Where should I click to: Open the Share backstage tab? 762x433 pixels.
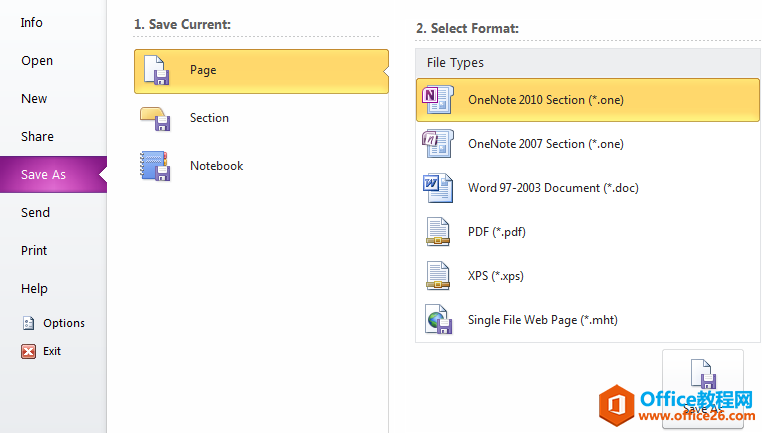click(37, 136)
